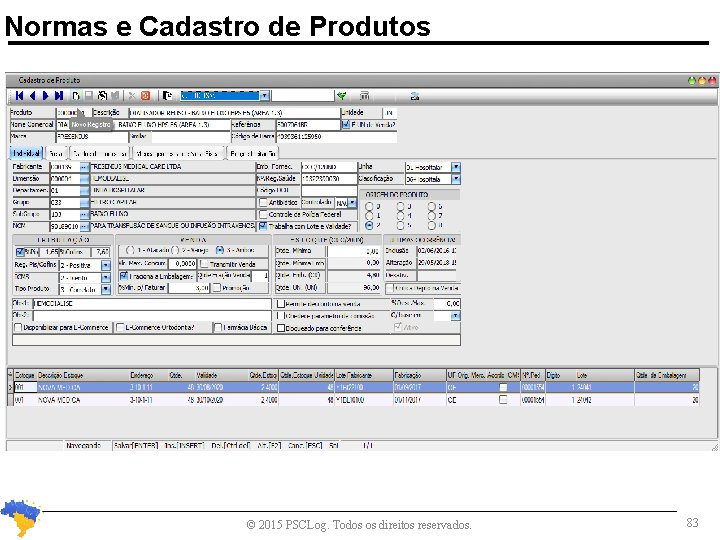The height and width of the screenshot is (540, 720).
Task: Check Disponibilizar para E-Commerce
Action: pos(18,327)
